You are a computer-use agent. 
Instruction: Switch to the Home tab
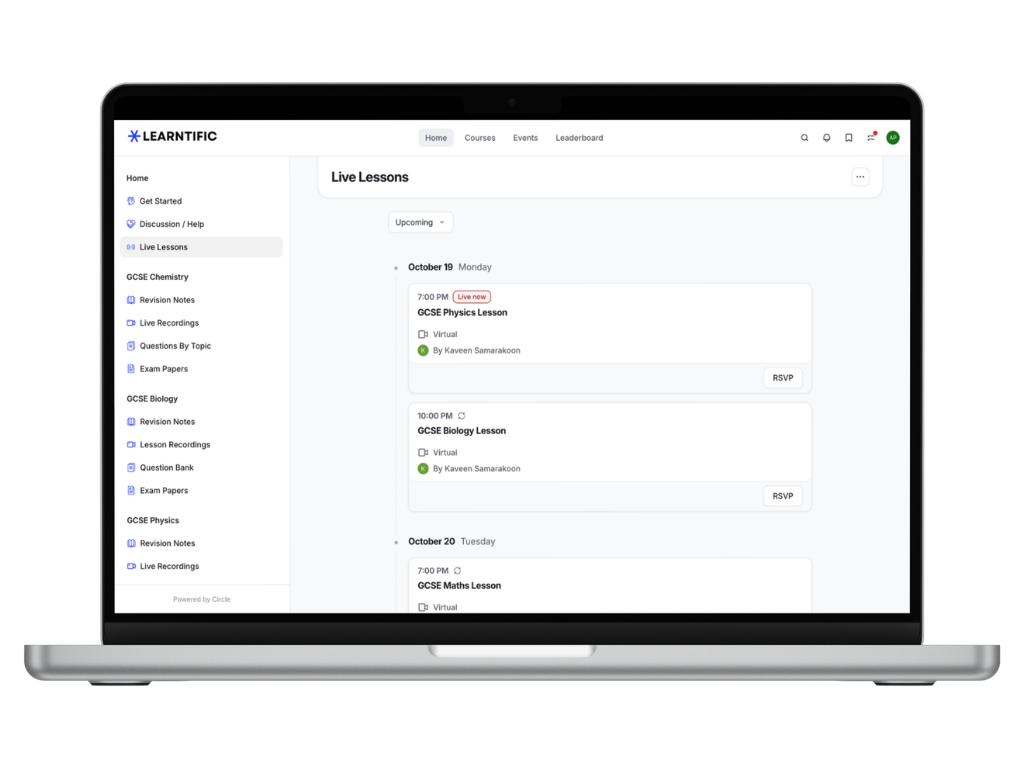click(x=436, y=138)
